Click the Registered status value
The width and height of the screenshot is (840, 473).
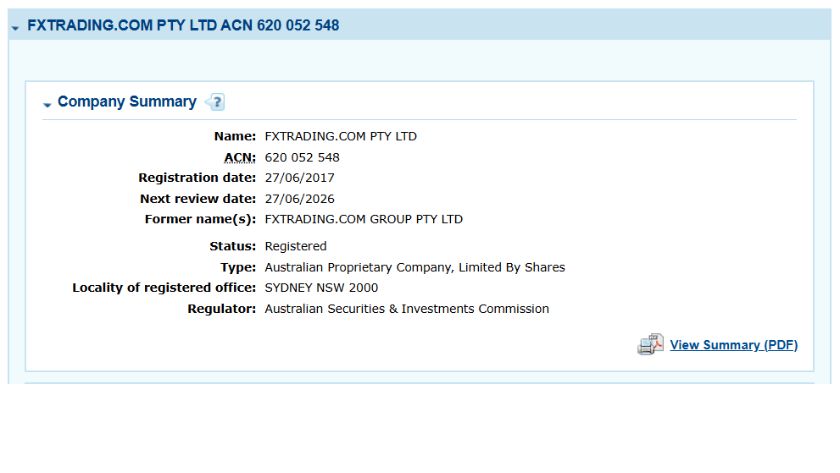(295, 246)
